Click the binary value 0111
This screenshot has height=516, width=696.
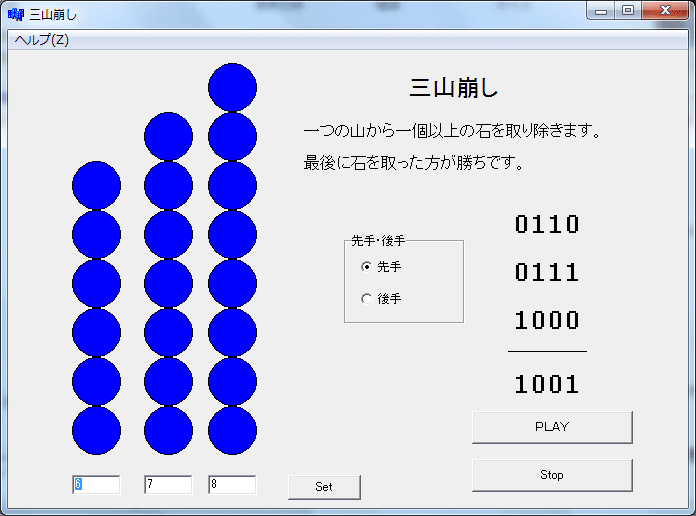point(547,272)
